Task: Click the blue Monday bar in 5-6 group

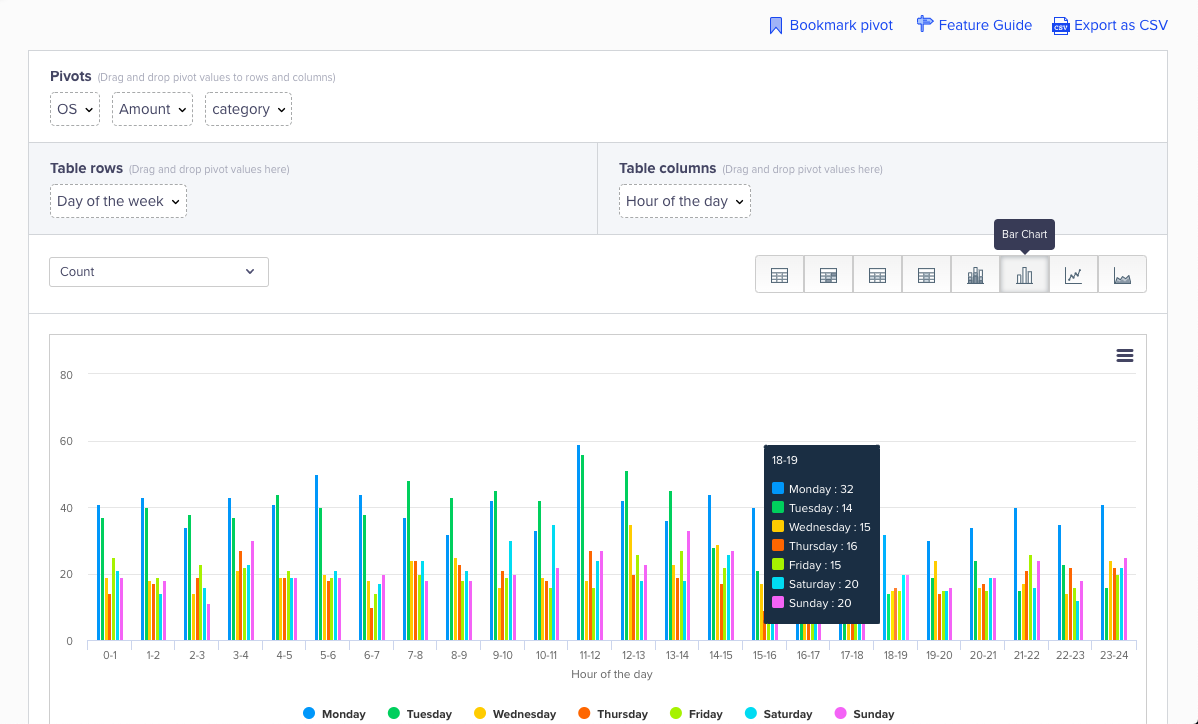Action: [x=316, y=558]
